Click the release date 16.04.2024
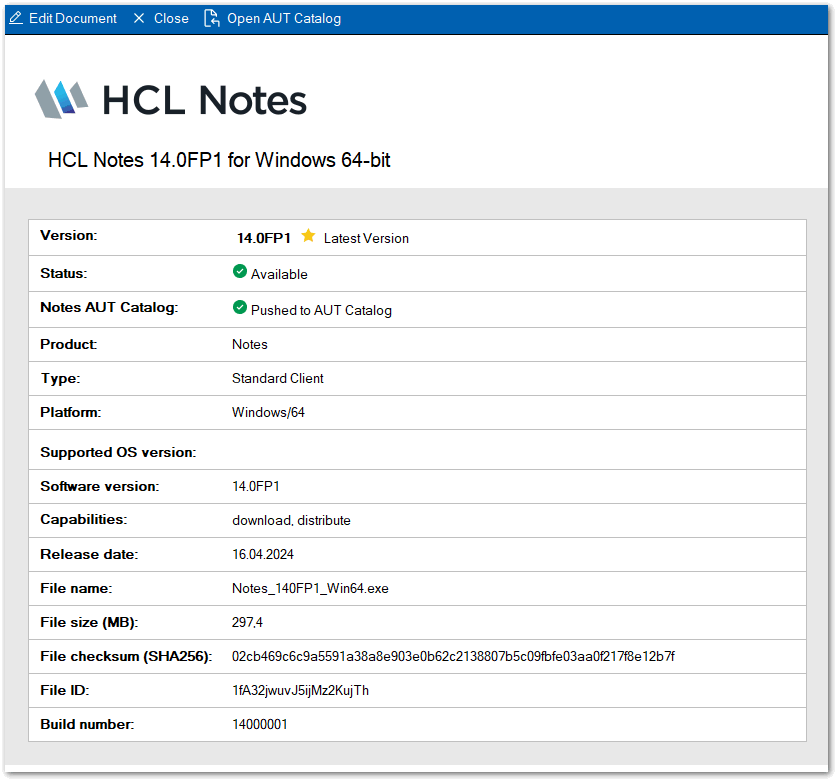 pos(263,555)
